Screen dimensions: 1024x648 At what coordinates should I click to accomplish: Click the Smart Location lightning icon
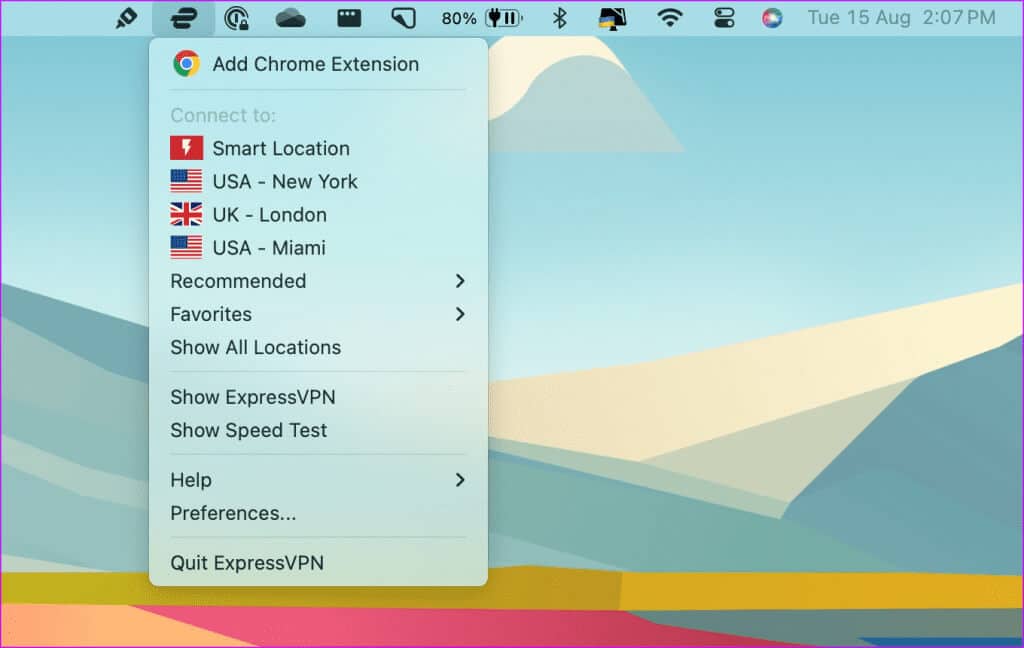click(186, 148)
